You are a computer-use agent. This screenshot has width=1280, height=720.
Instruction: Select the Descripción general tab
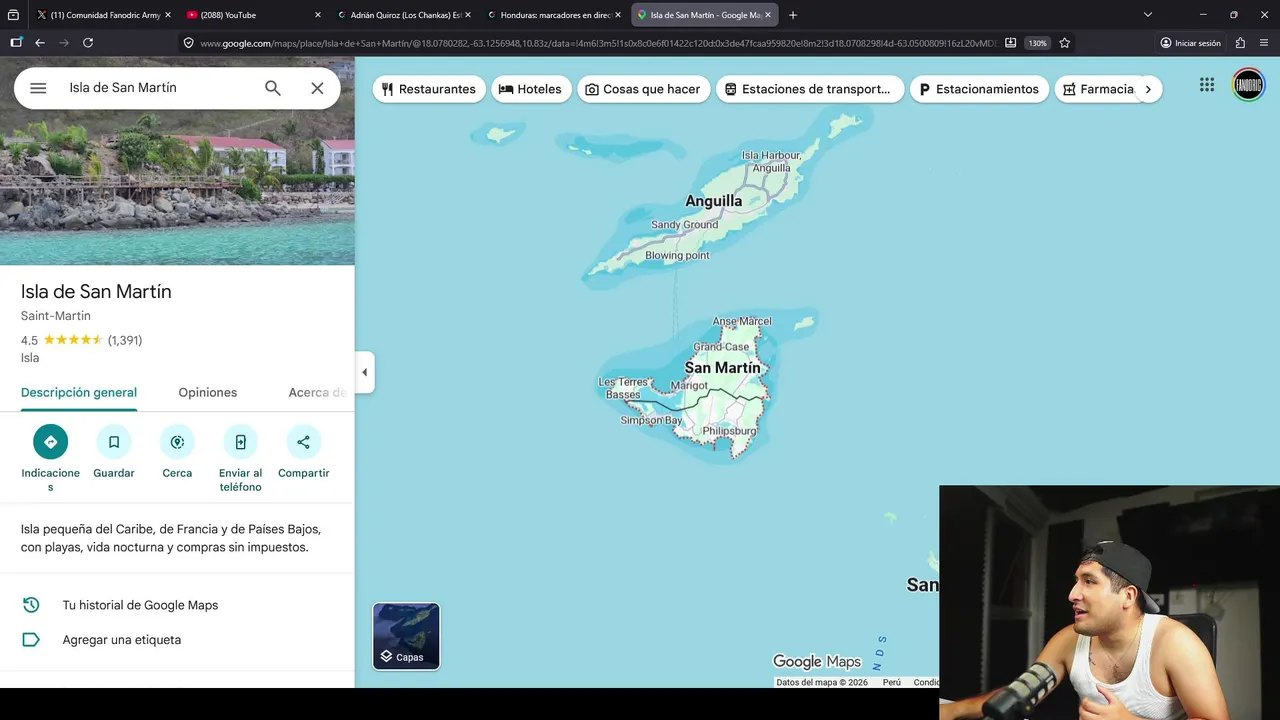click(79, 393)
